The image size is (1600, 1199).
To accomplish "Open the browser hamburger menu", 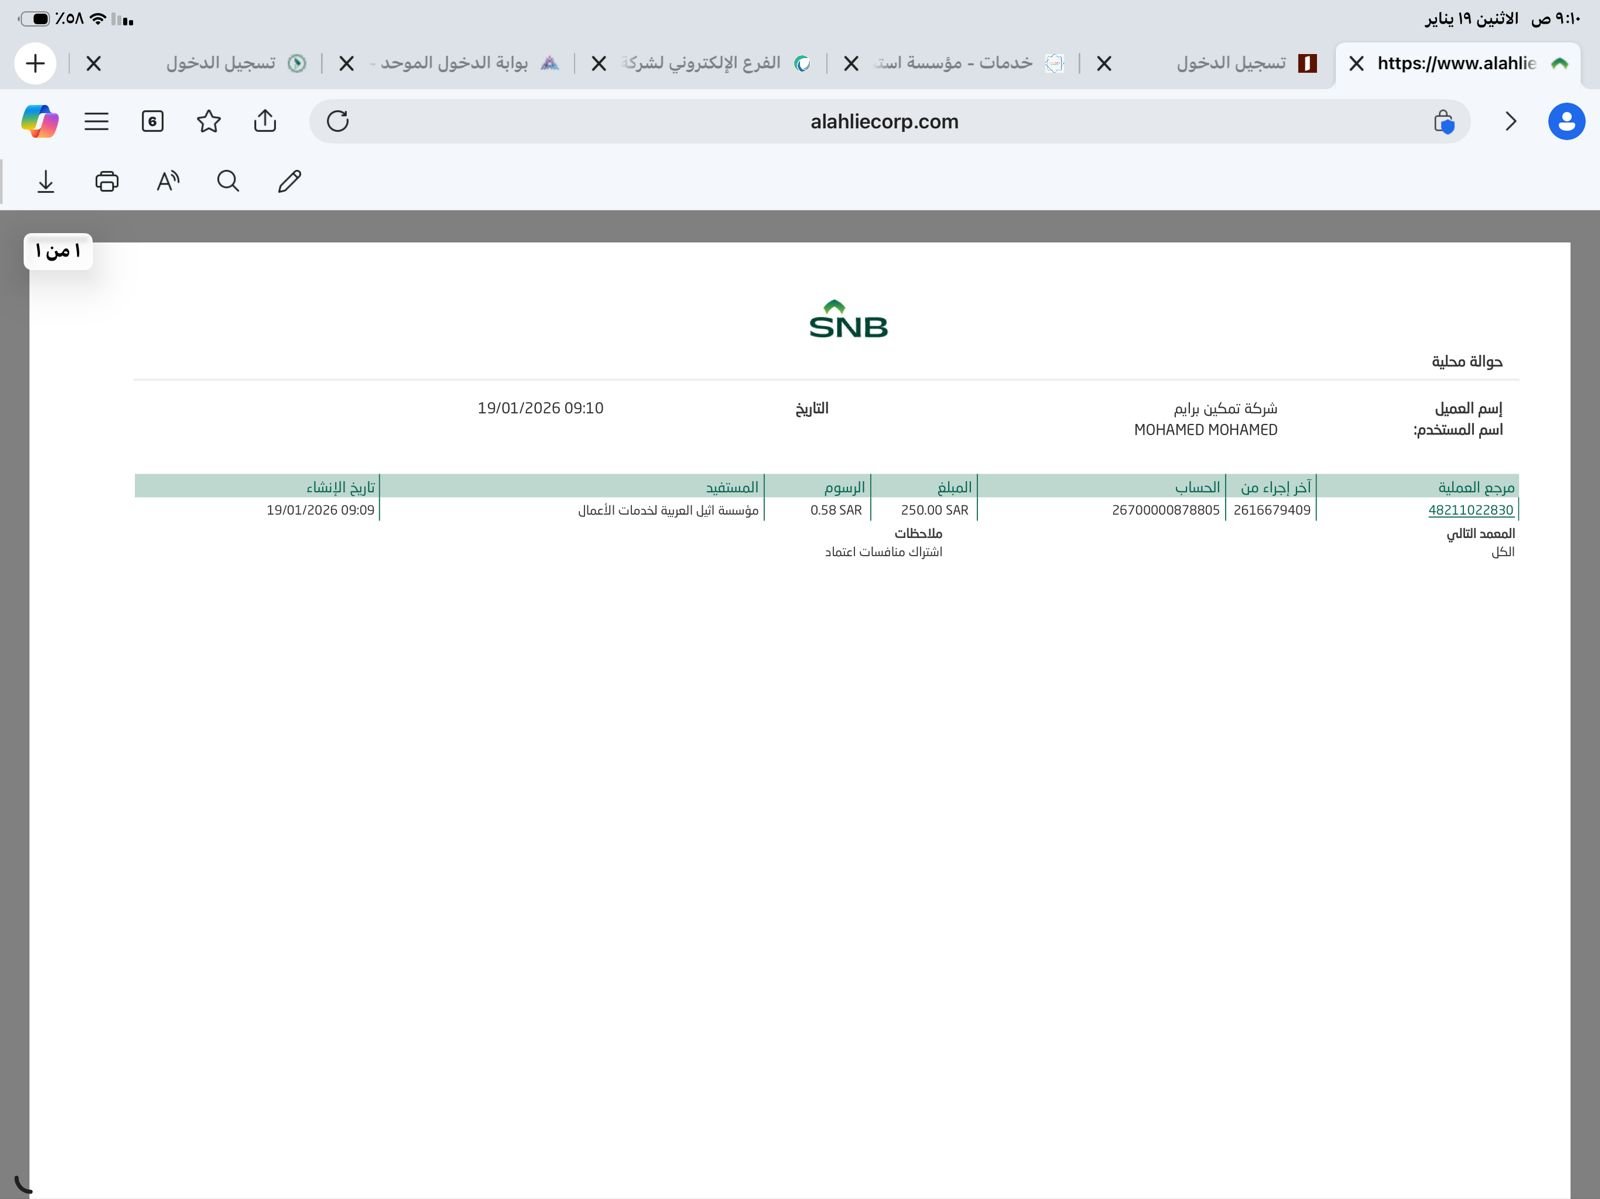I will click(96, 121).
